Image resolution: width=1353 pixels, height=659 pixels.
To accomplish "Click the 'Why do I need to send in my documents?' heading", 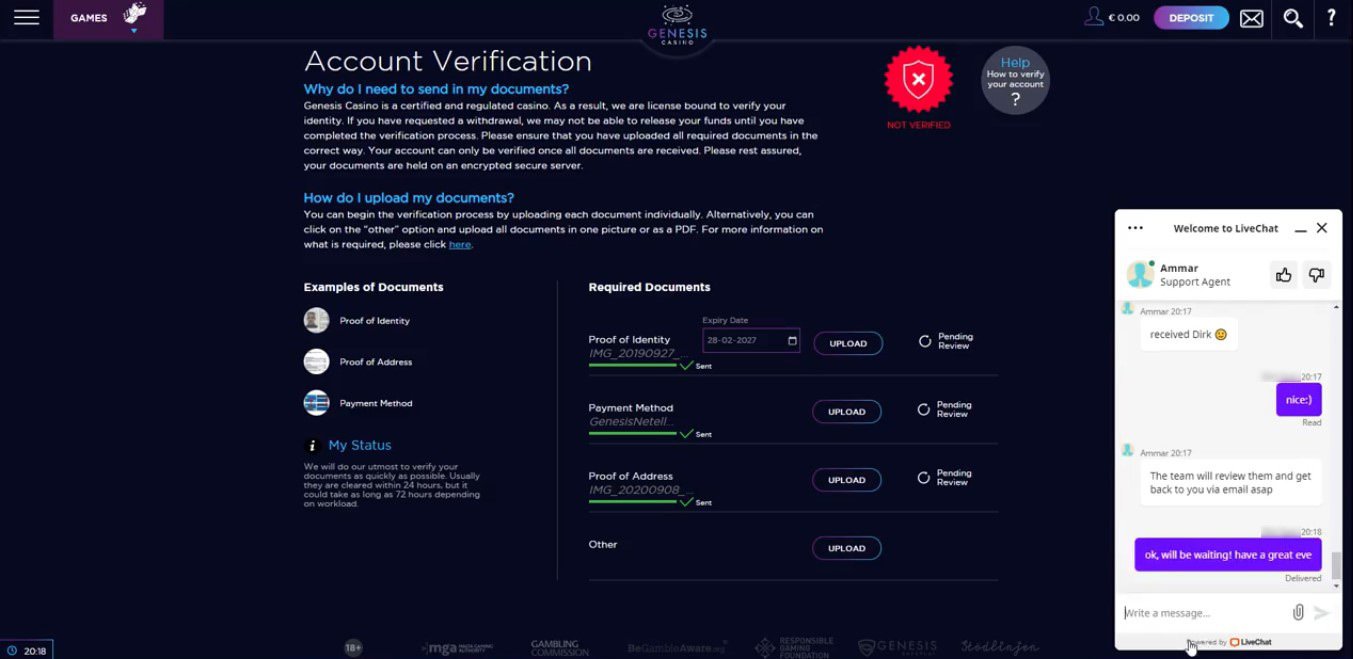I will point(436,89).
